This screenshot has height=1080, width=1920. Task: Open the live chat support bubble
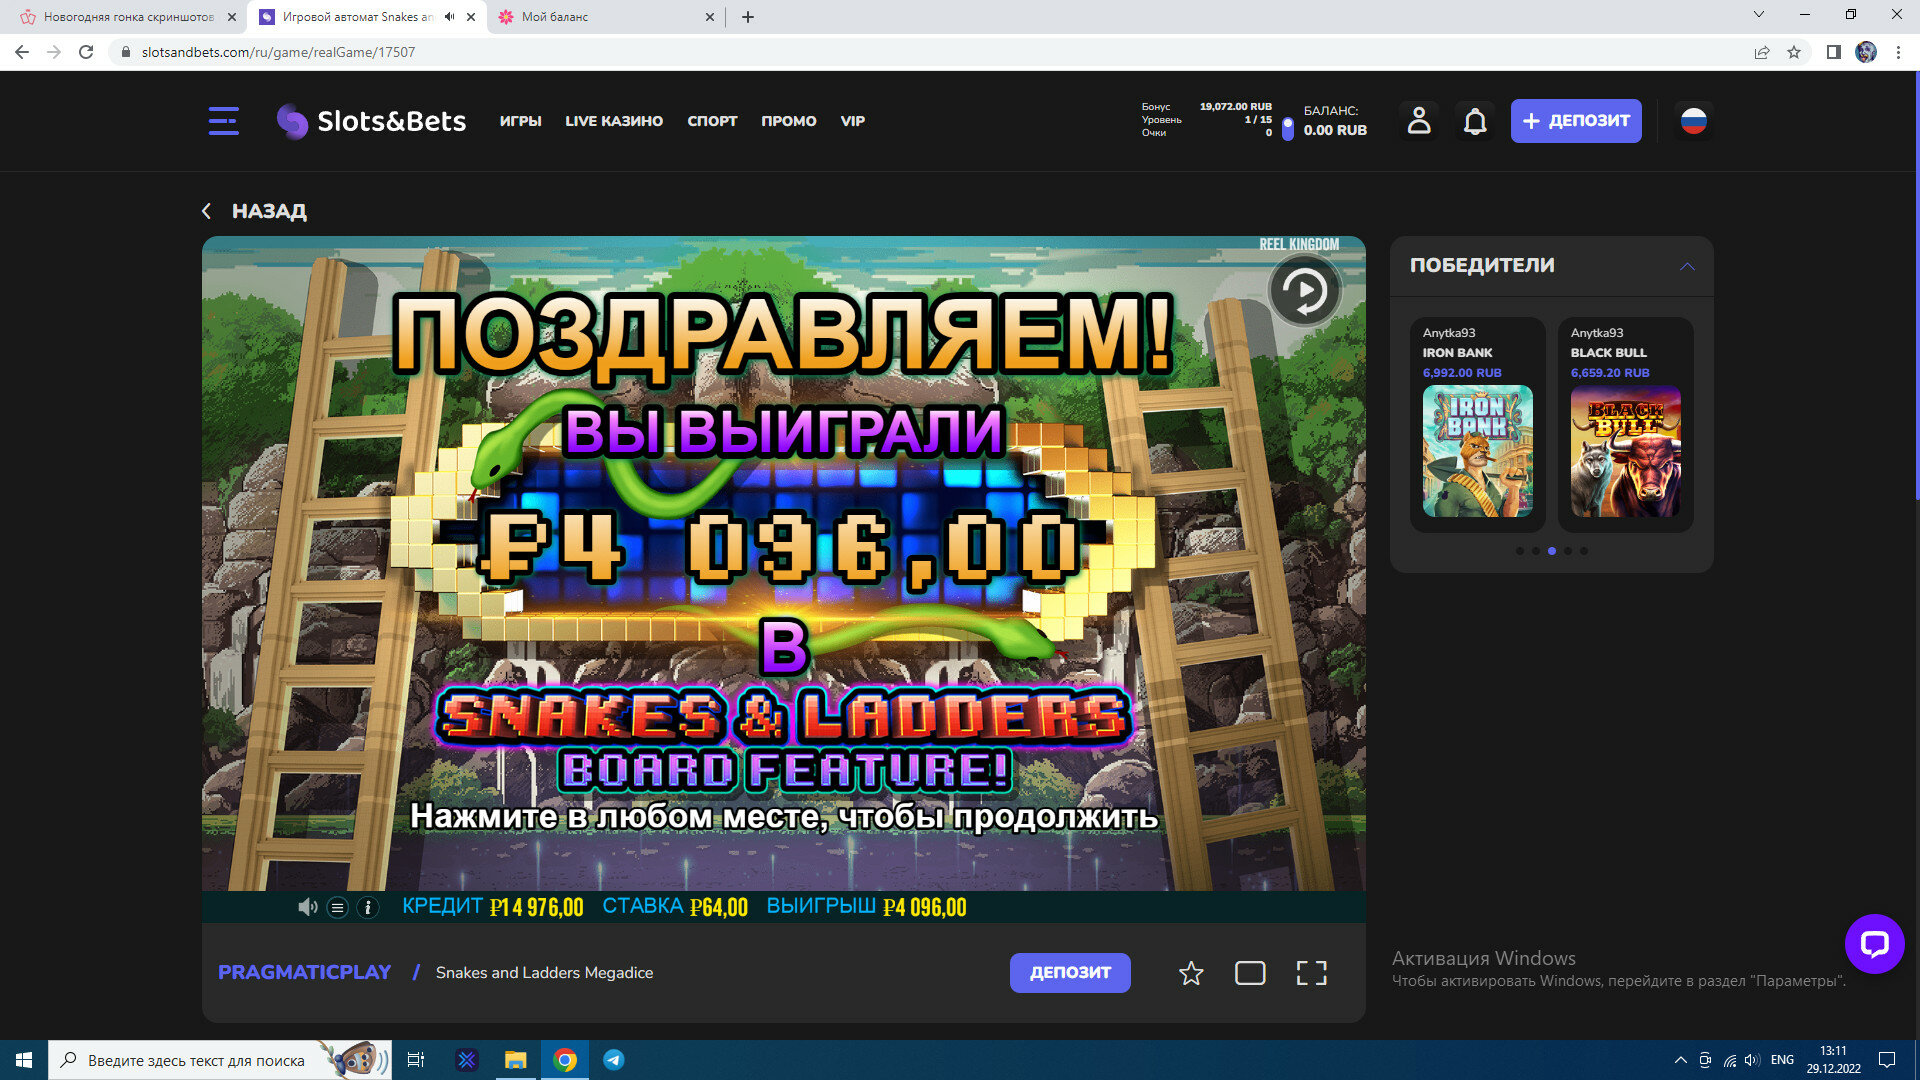click(x=1874, y=943)
